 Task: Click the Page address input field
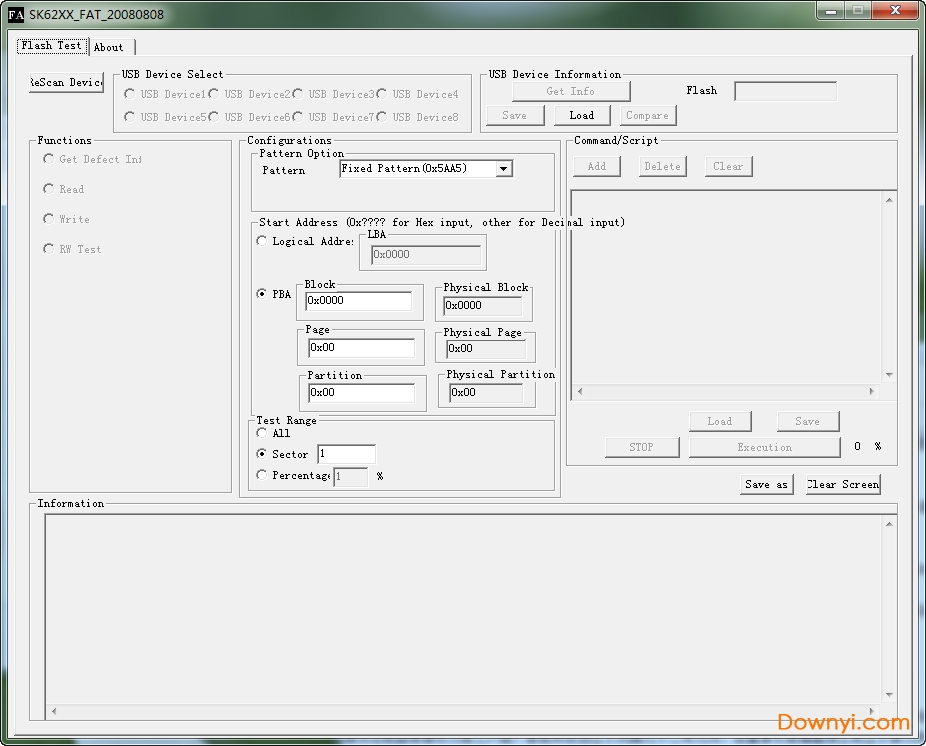point(360,348)
